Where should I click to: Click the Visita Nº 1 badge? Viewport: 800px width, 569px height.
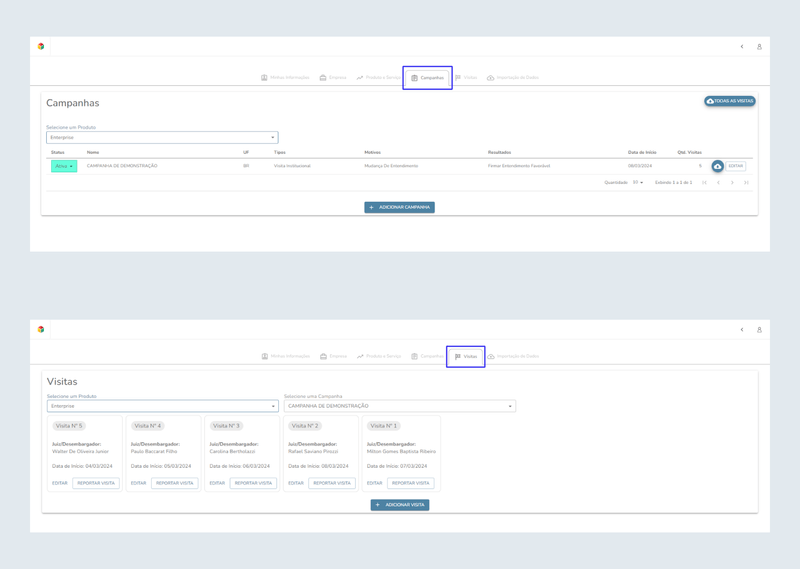coord(383,426)
